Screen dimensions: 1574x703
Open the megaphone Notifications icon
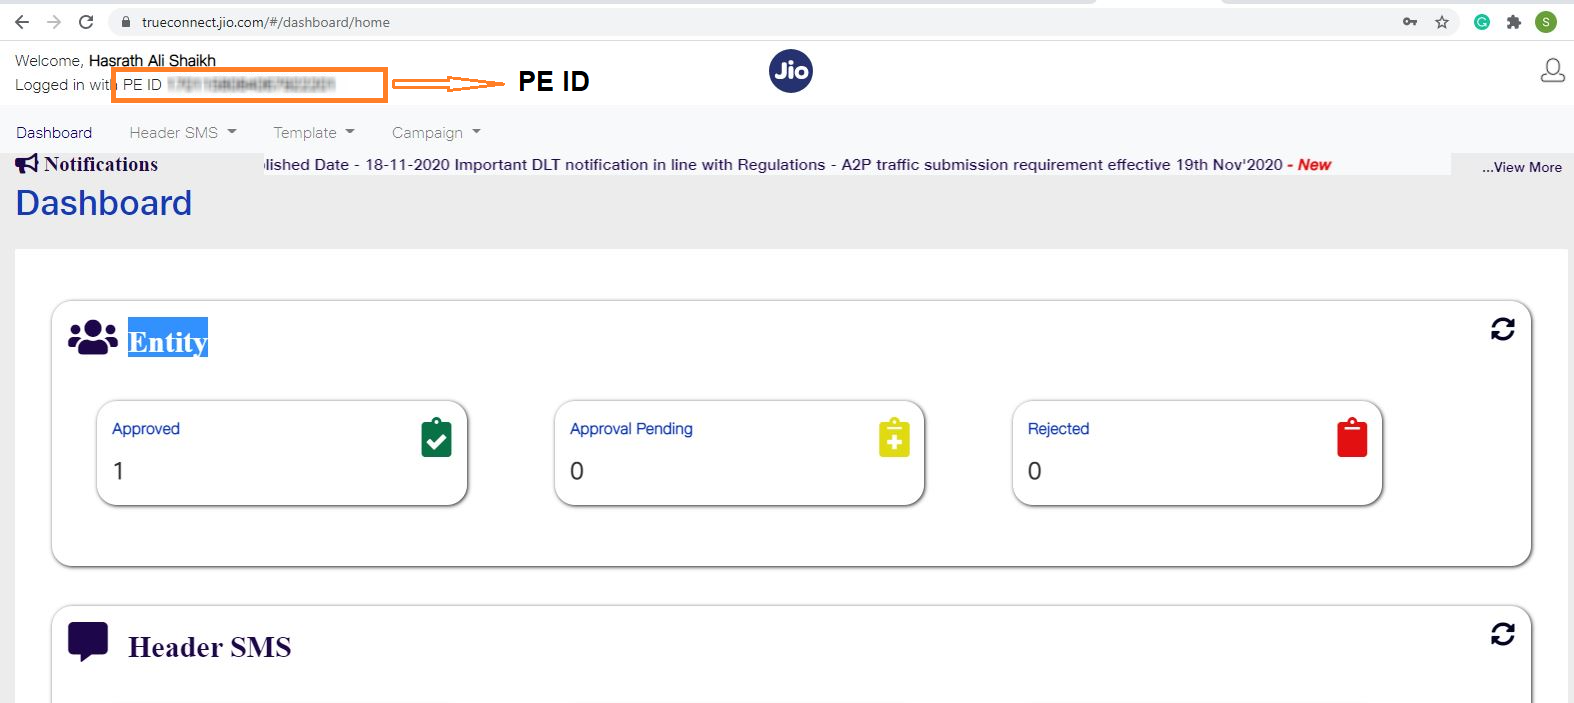[27, 164]
